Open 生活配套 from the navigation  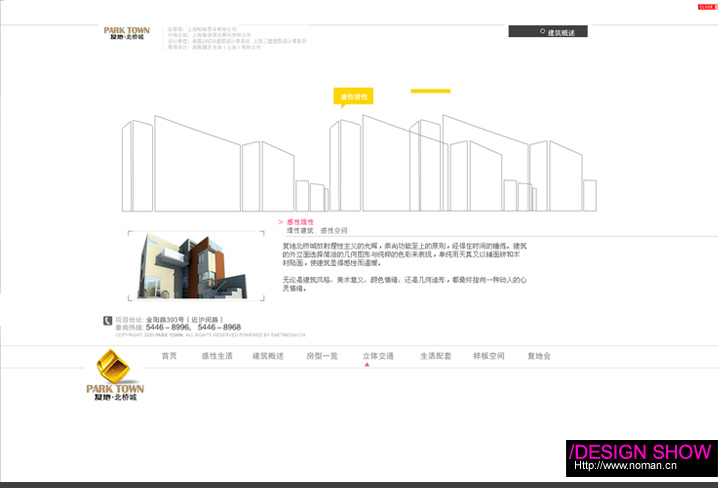tap(436, 356)
